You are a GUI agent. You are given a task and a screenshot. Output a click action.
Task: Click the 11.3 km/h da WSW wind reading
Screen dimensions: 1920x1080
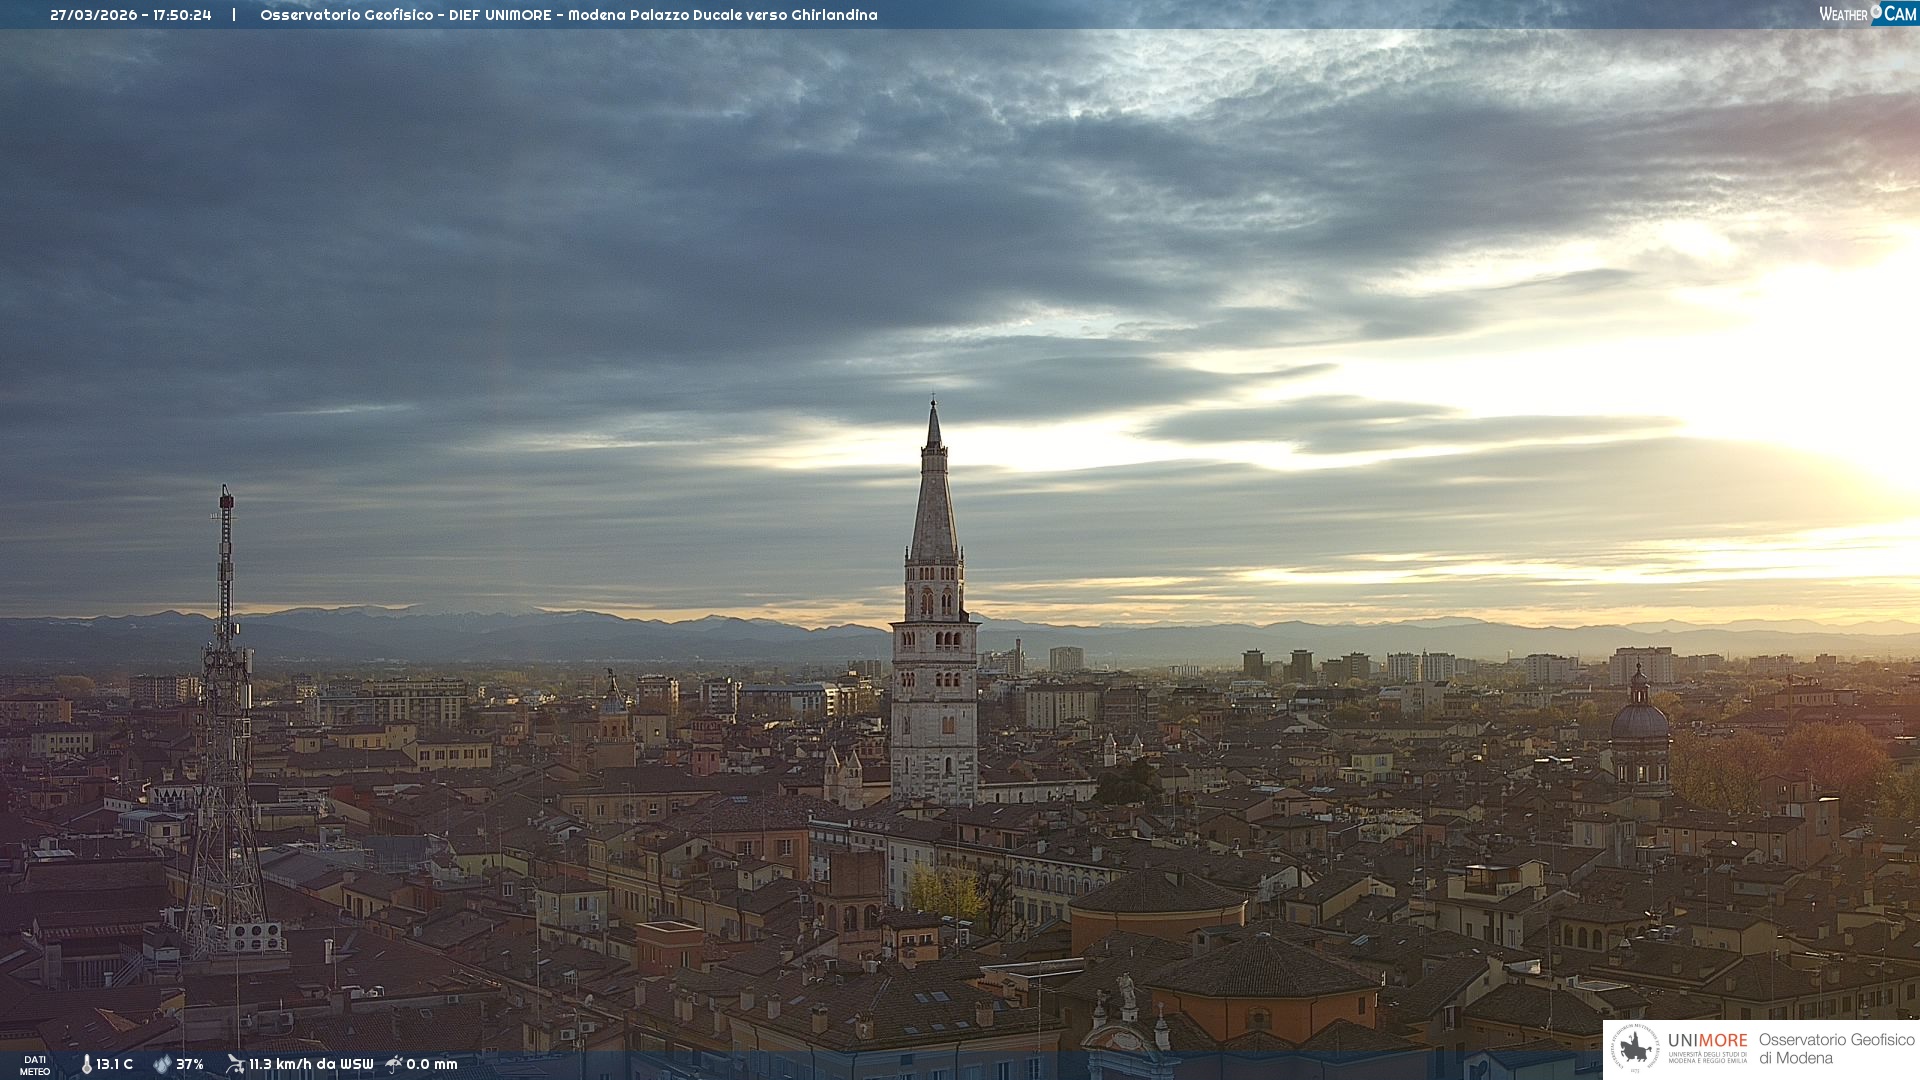(x=310, y=1065)
